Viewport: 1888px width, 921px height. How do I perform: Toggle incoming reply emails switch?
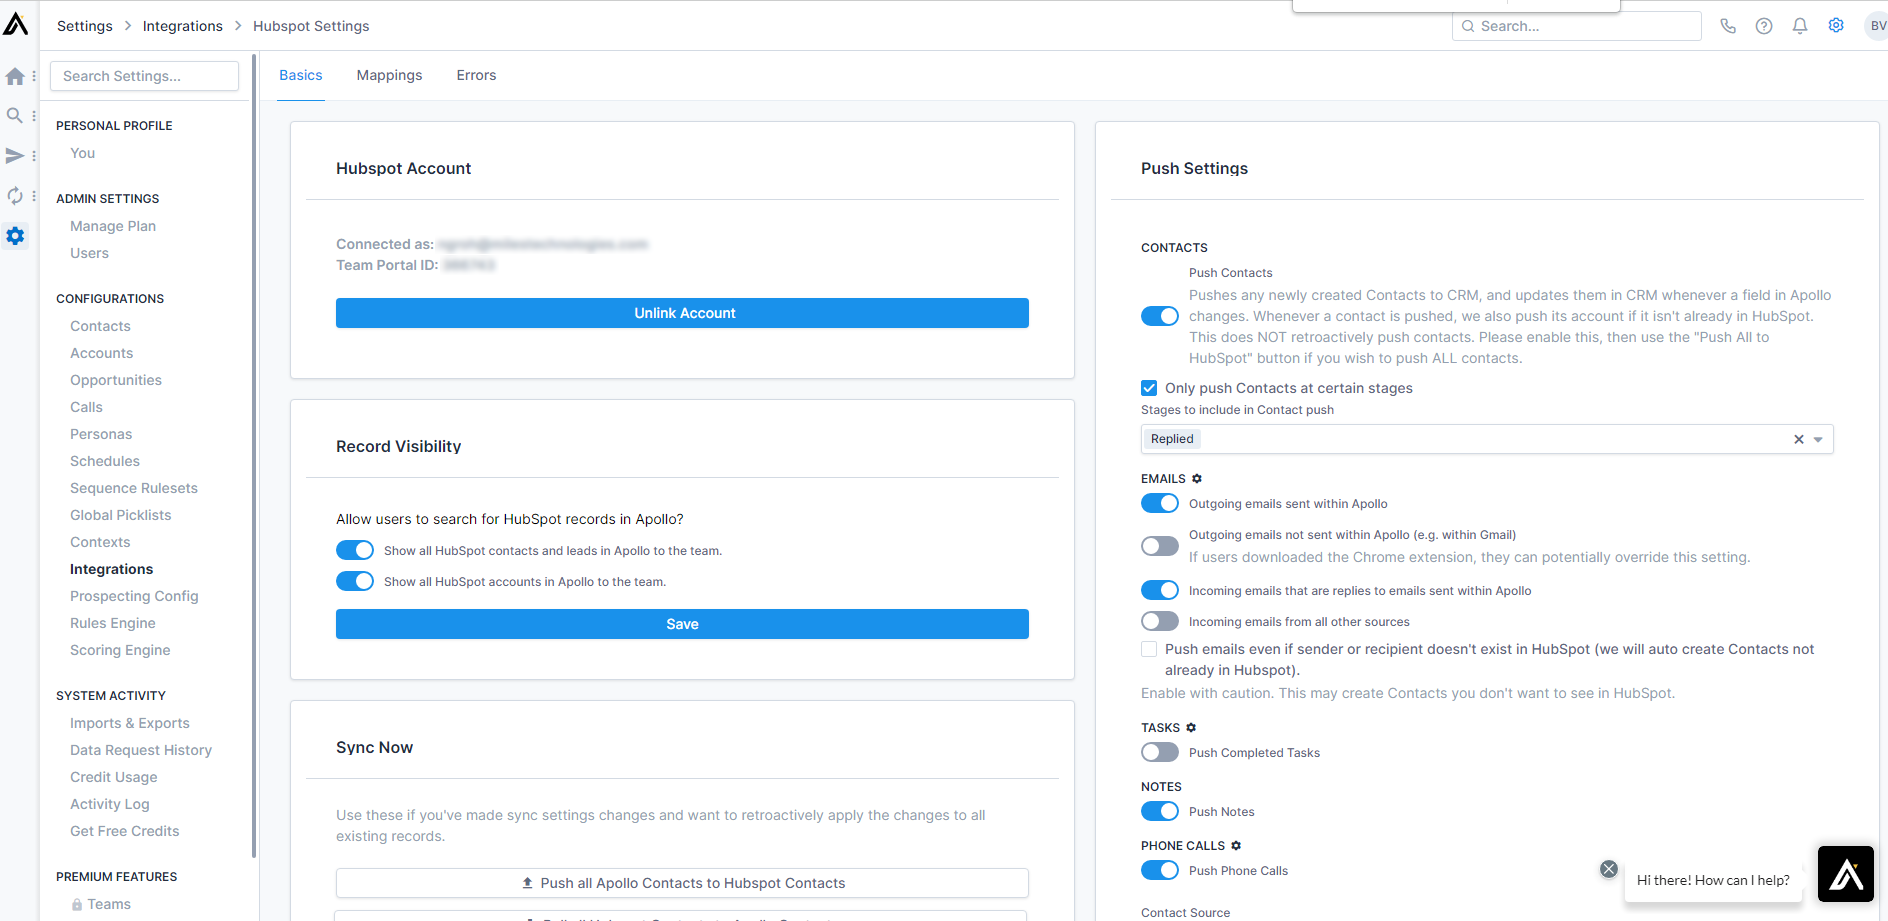tap(1160, 590)
